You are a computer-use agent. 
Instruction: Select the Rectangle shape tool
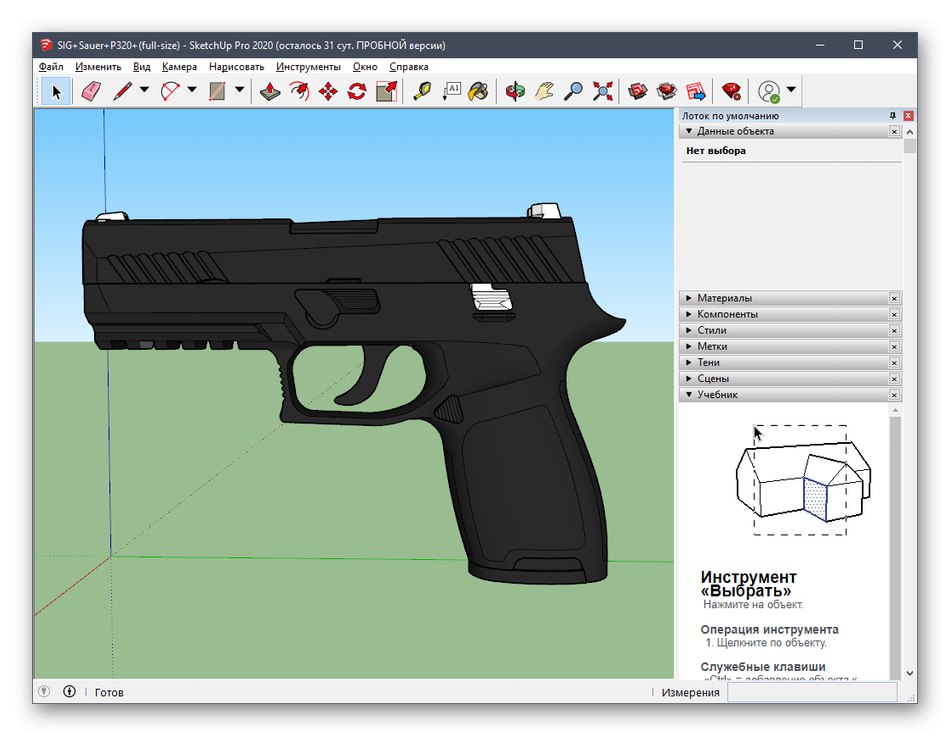click(x=217, y=91)
